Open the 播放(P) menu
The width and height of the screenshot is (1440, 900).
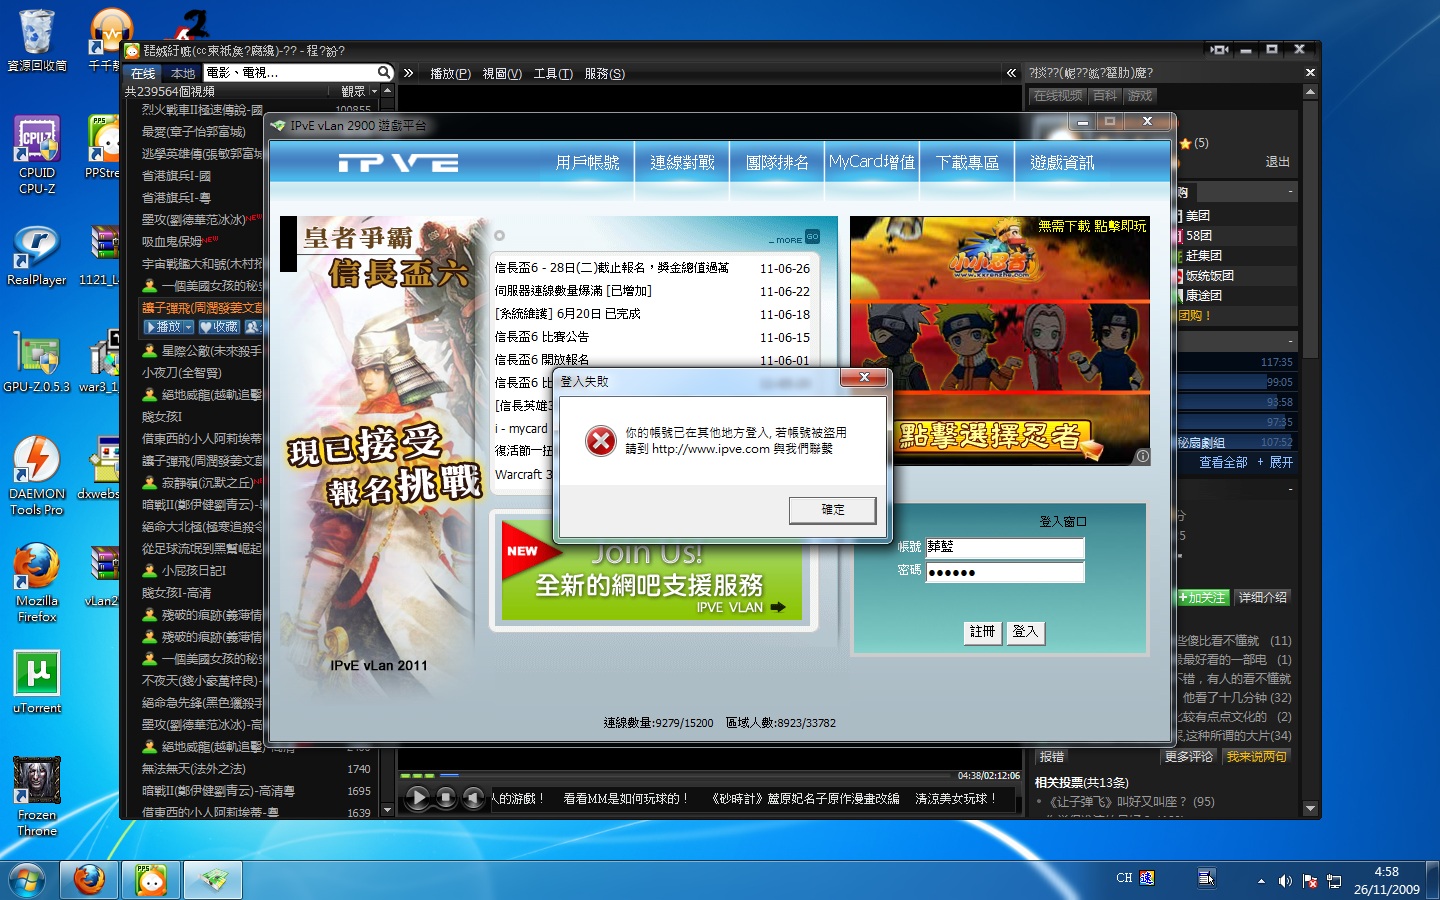pyautogui.click(x=450, y=73)
